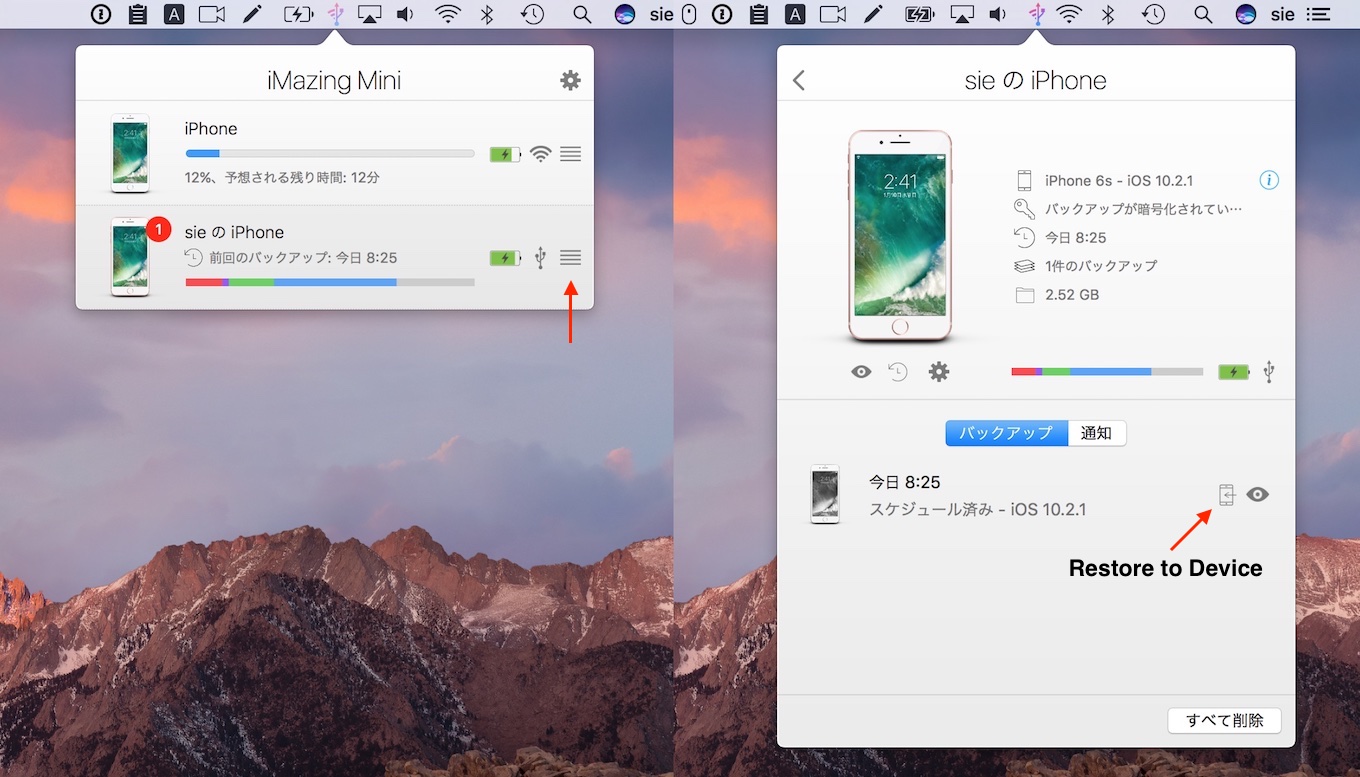1360x777 pixels.
Task: Click the USB icon next to sie の iPhone battery
Action: pos(540,257)
